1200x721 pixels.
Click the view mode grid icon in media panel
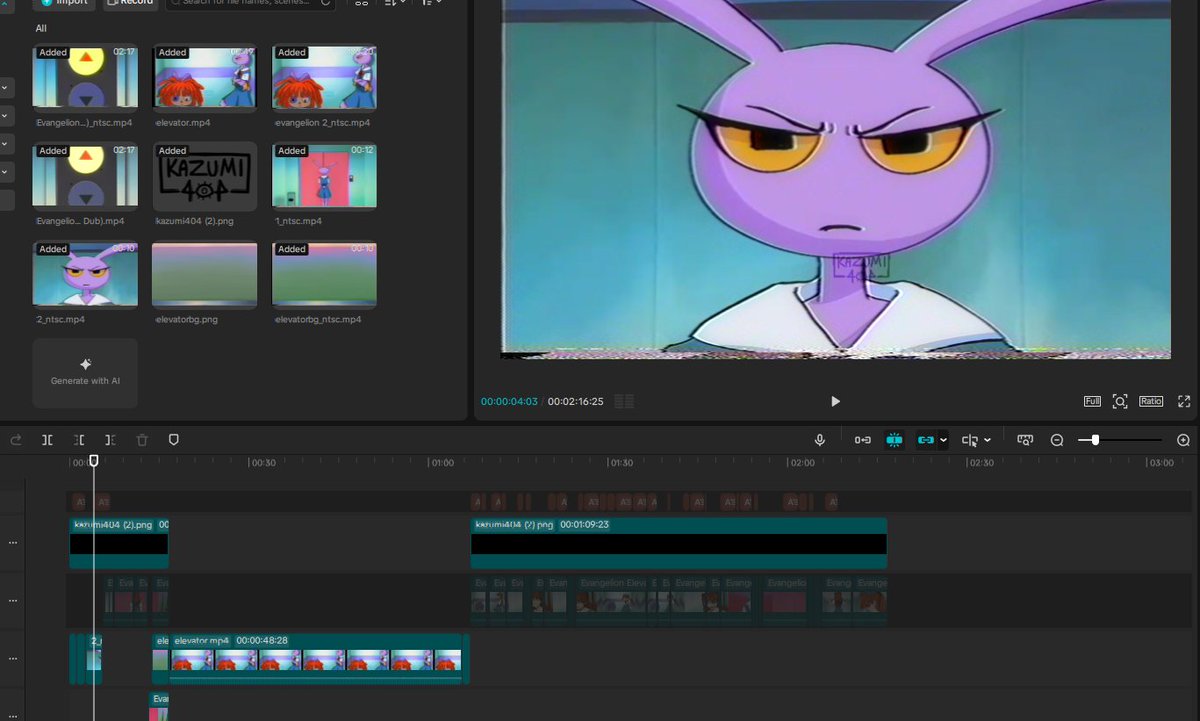pyautogui.click(x=362, y=3)
